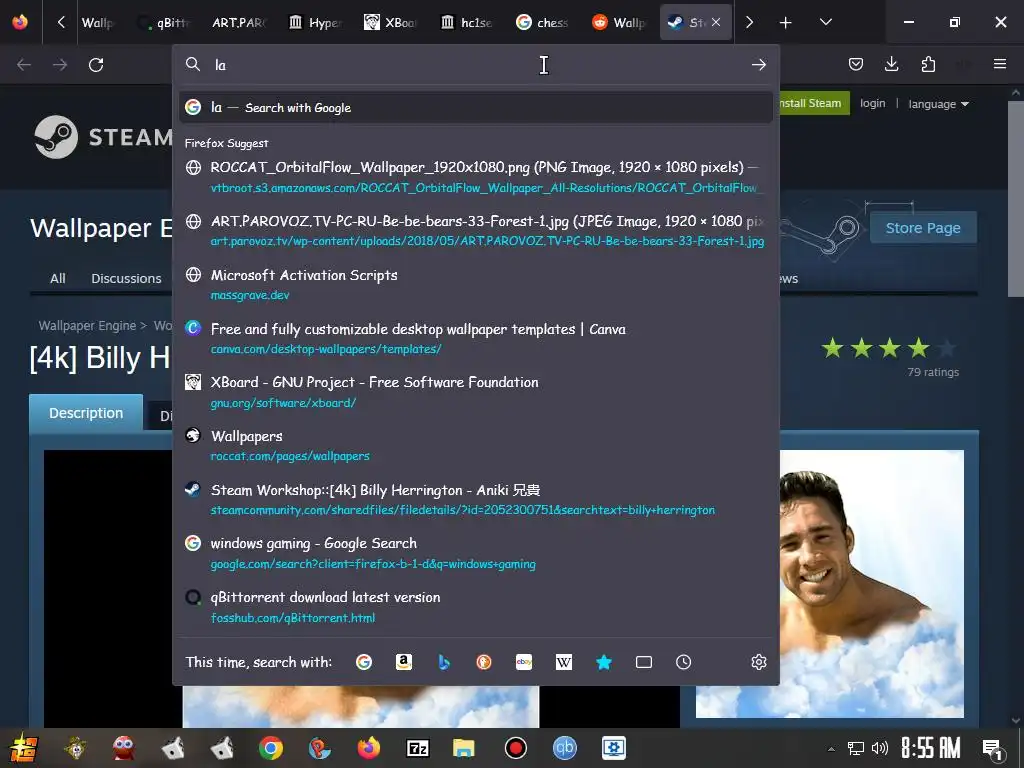Switch to the Reddit Wallpaper tab
1024x768 pixels.
(618, 23)
